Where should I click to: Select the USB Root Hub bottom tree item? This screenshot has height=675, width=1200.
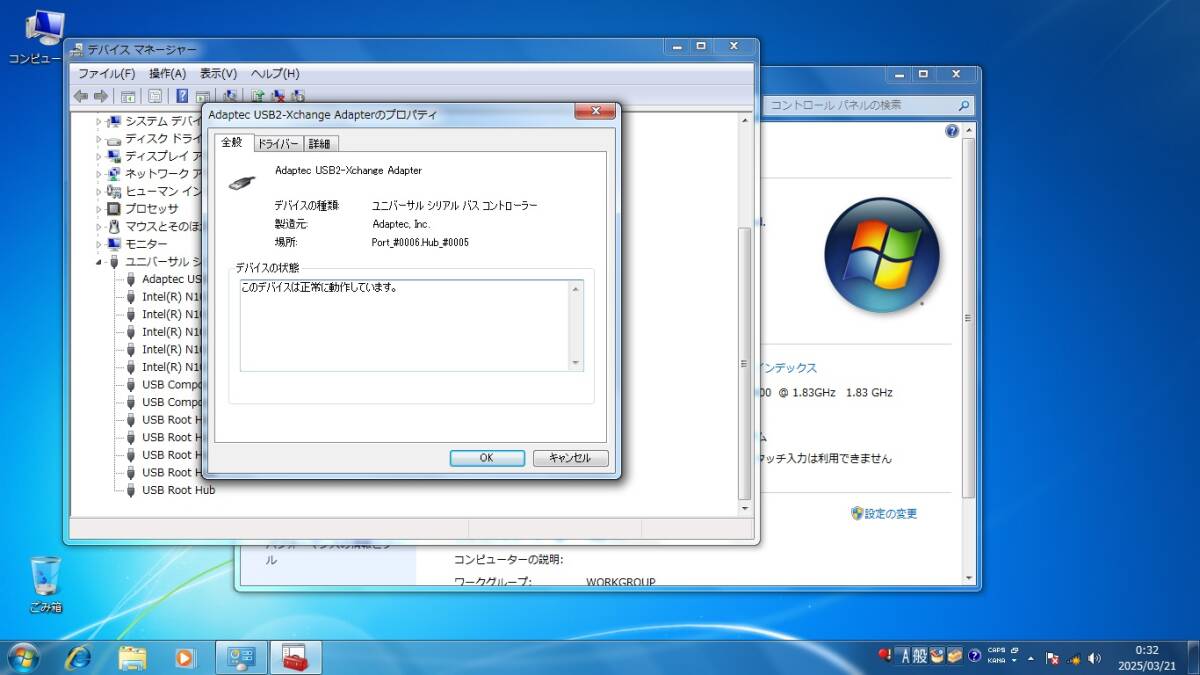[178, 490]
